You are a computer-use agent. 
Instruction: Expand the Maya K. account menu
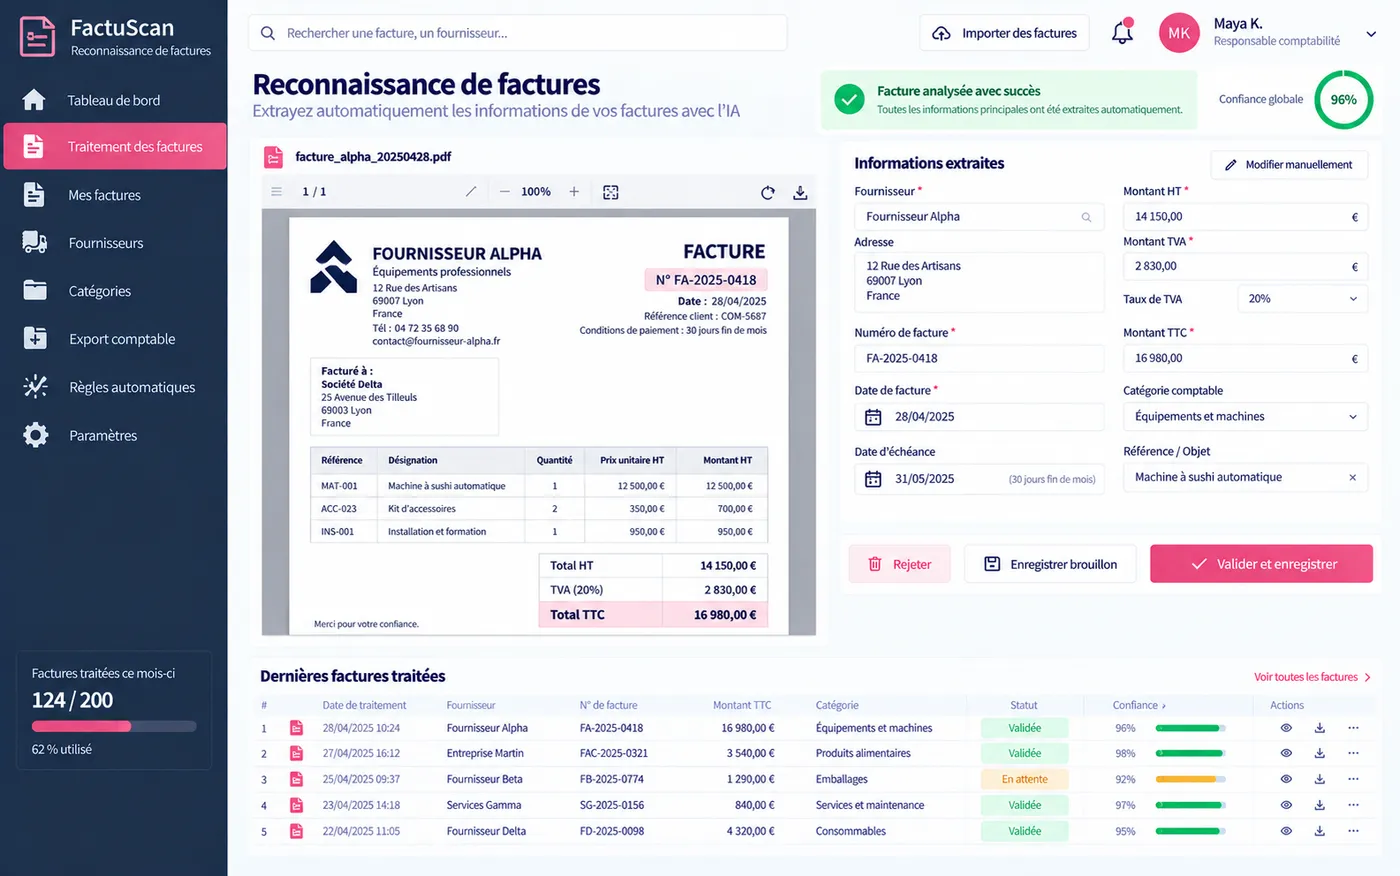pyautogui.click(x=1371, y=33)
